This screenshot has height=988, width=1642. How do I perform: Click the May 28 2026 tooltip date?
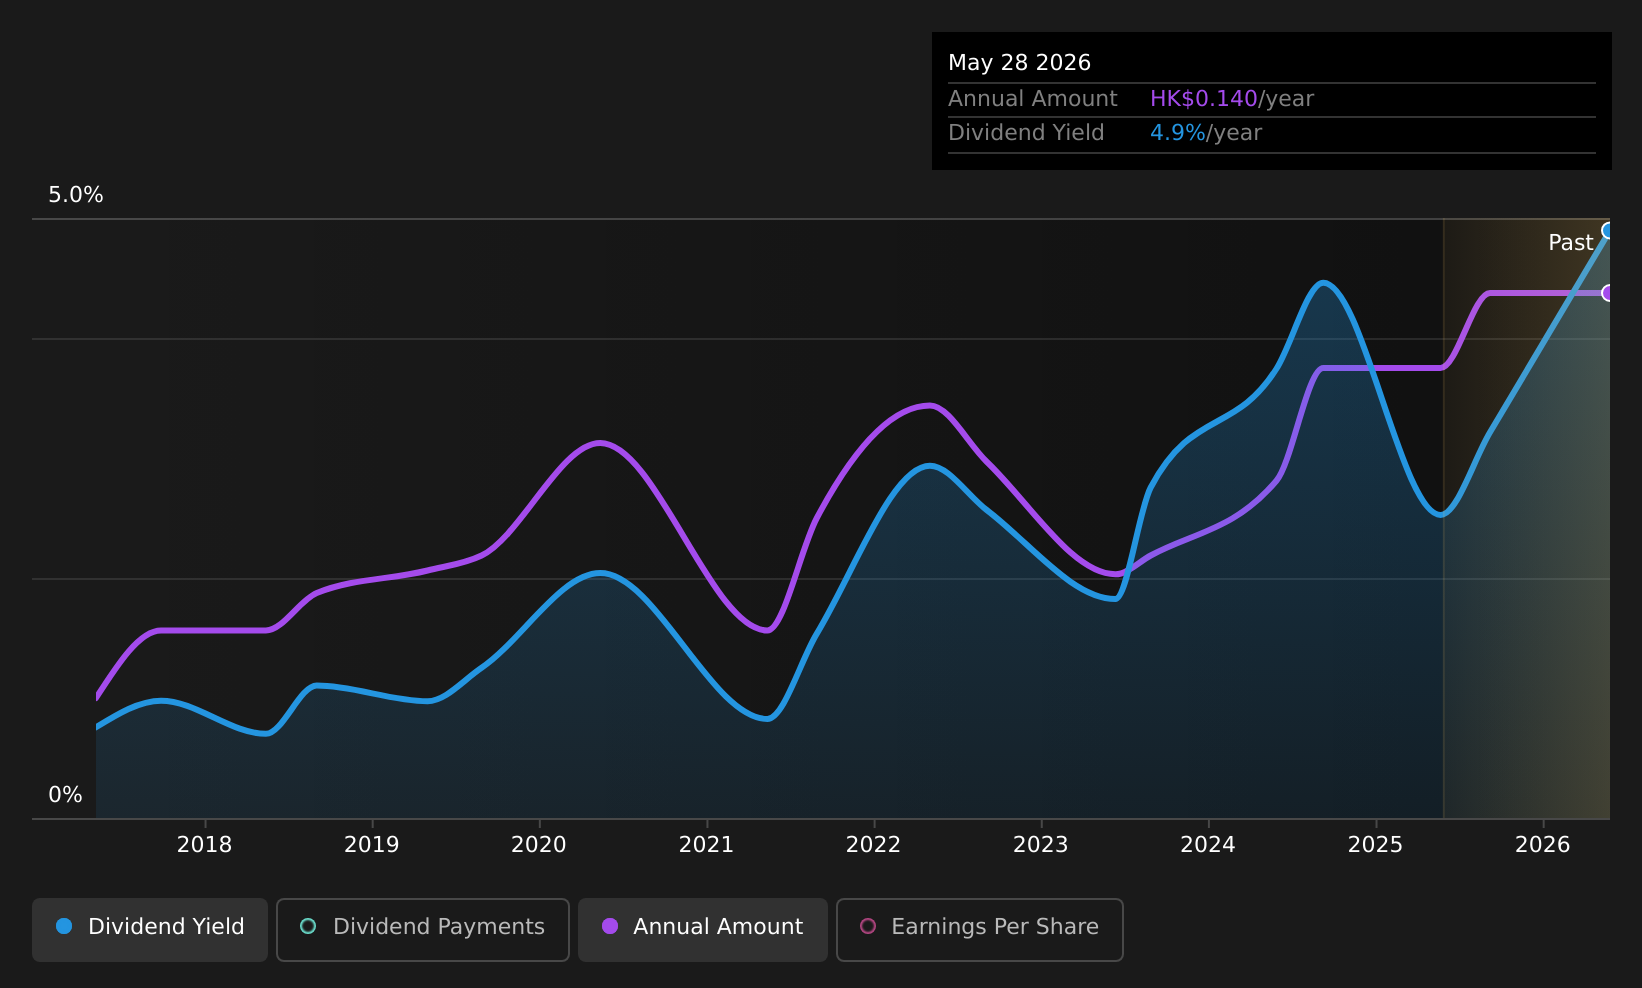coord(1019,63)
